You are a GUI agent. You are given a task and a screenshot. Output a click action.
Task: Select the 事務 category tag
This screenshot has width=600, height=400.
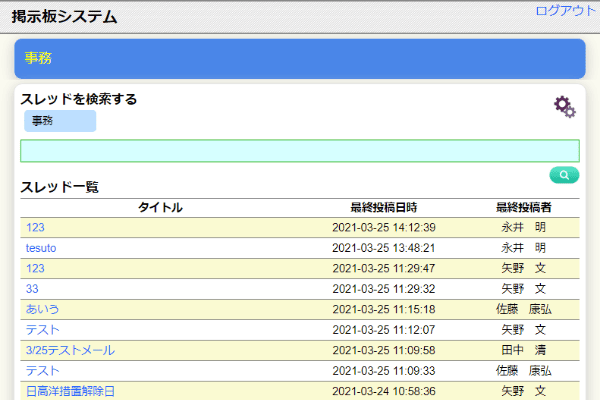pos(60,121)
